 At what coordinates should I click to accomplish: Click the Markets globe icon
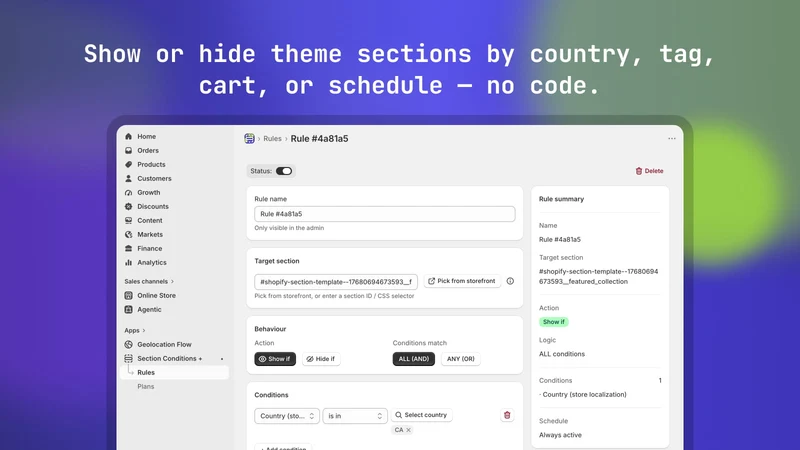coord(129,235)
